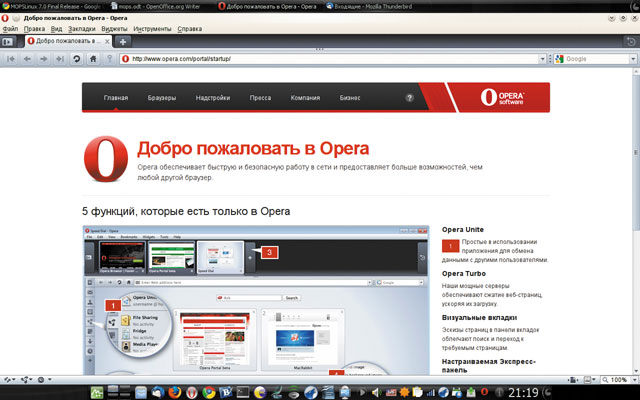Toggle the Opera side panel button

pyautogui.click(x=7, y=42)
